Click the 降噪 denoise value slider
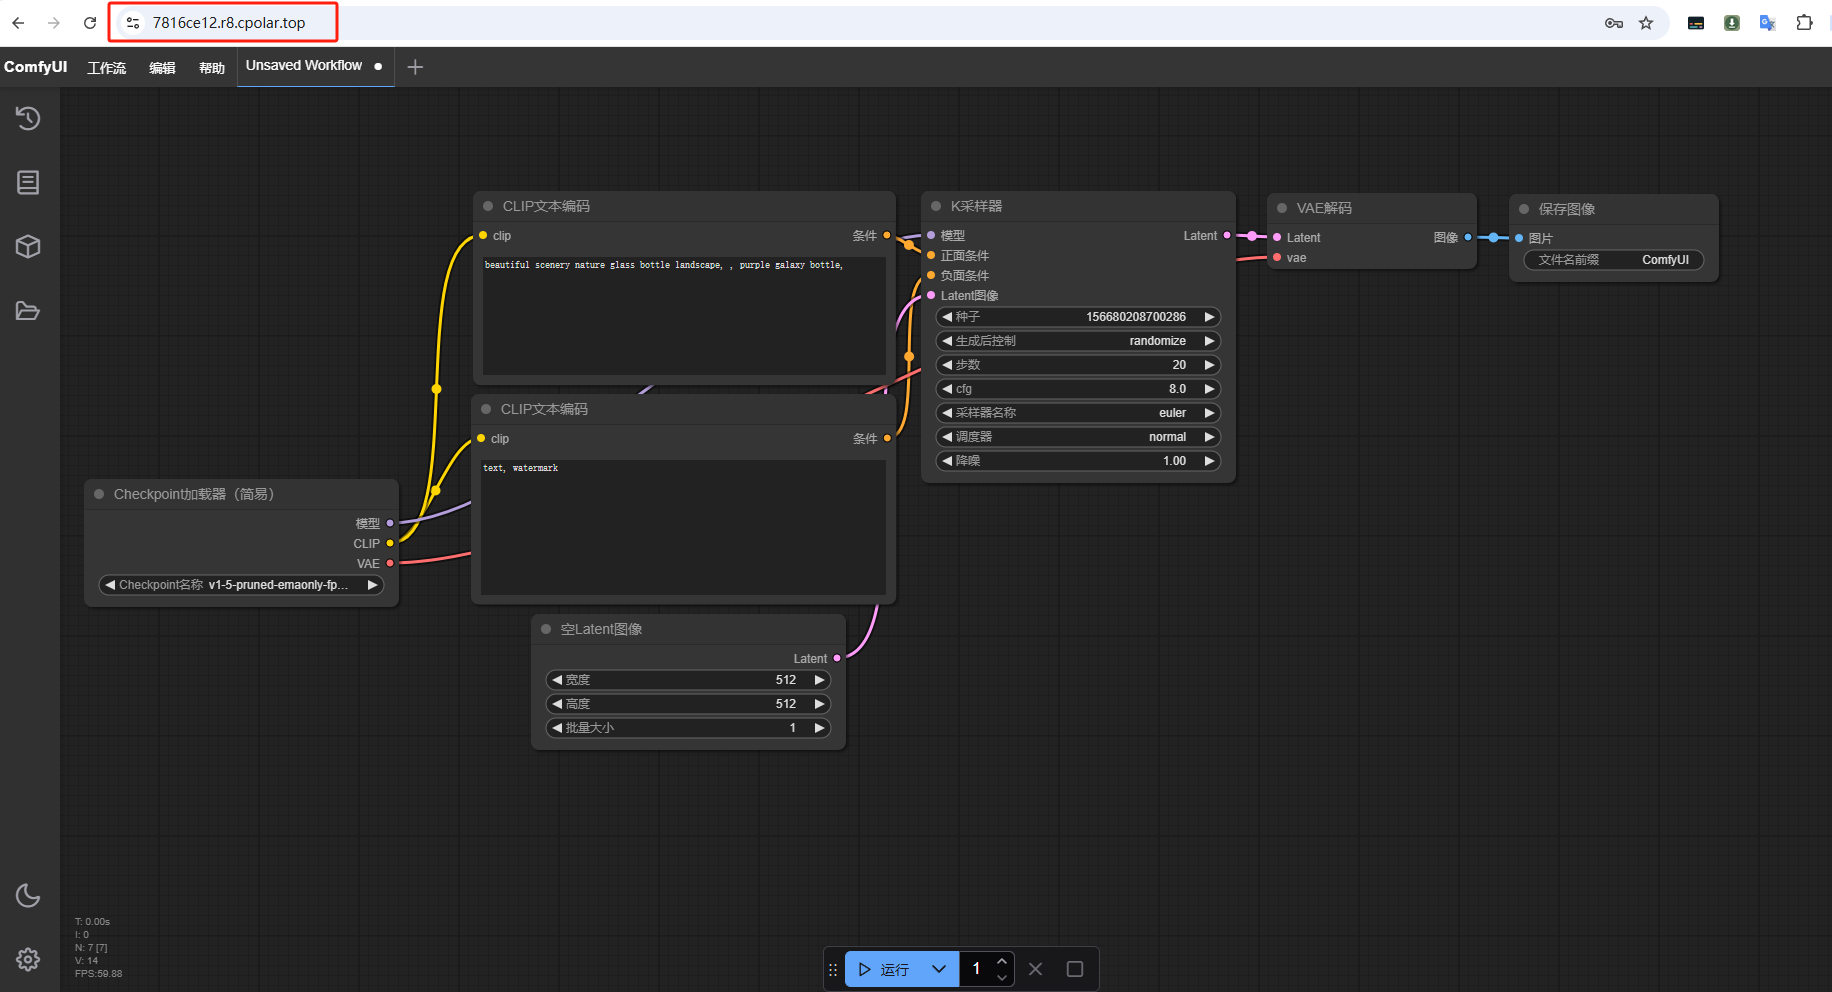The image size is (1832, 992). 1077,461
